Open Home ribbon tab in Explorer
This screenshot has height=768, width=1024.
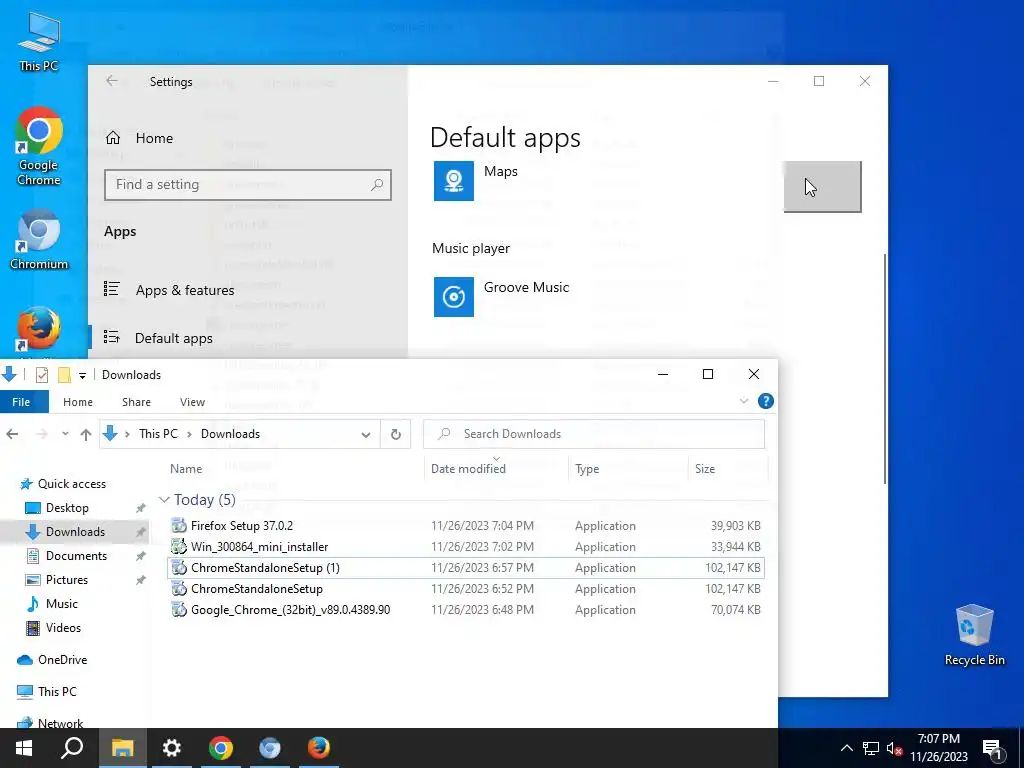pos(78,402)
